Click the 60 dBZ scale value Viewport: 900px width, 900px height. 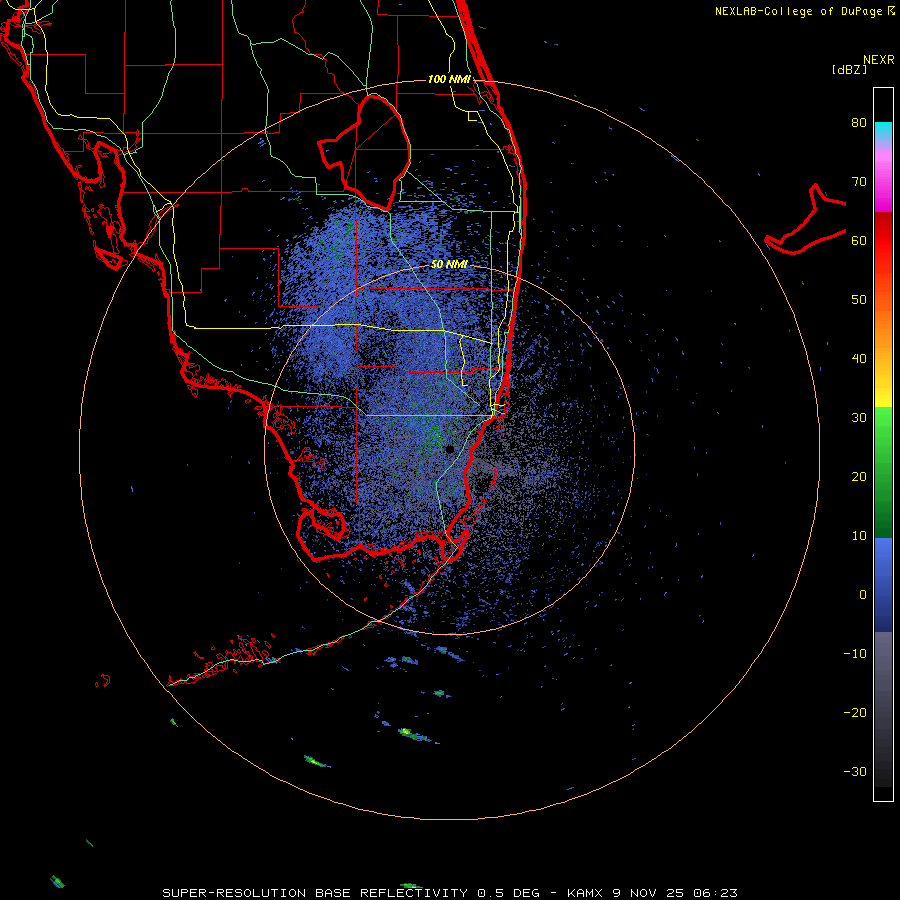coord(859,240)
